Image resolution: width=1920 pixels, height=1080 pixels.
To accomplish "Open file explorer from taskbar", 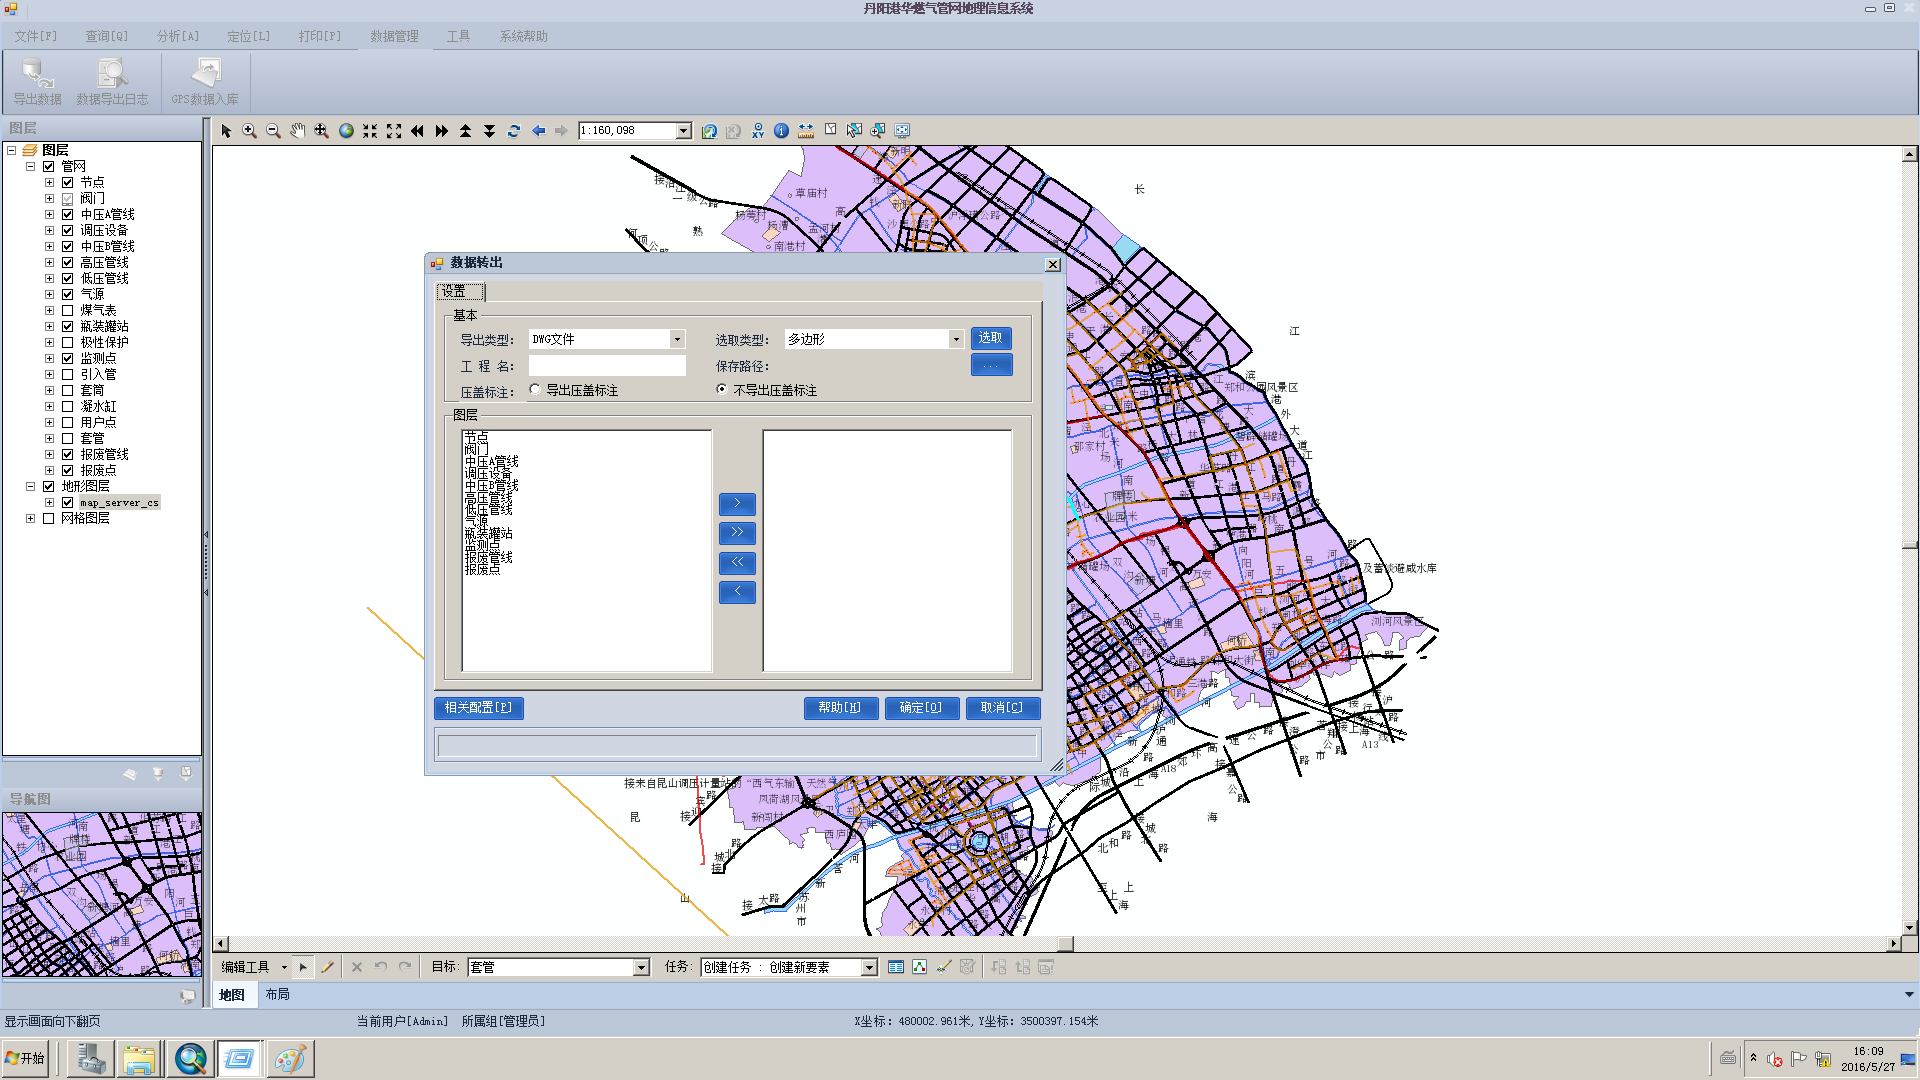I will click(x=139, y=1059).
